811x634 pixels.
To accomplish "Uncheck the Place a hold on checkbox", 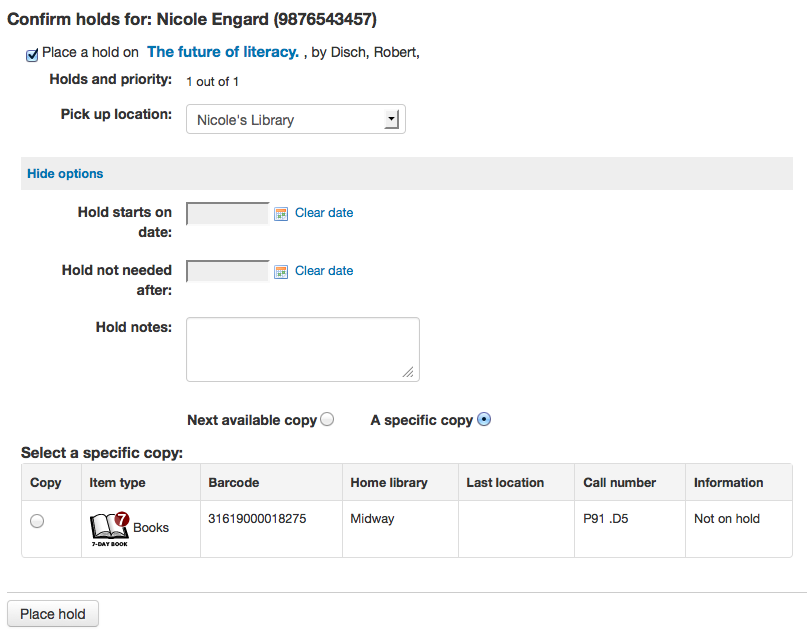I will 32,55.
